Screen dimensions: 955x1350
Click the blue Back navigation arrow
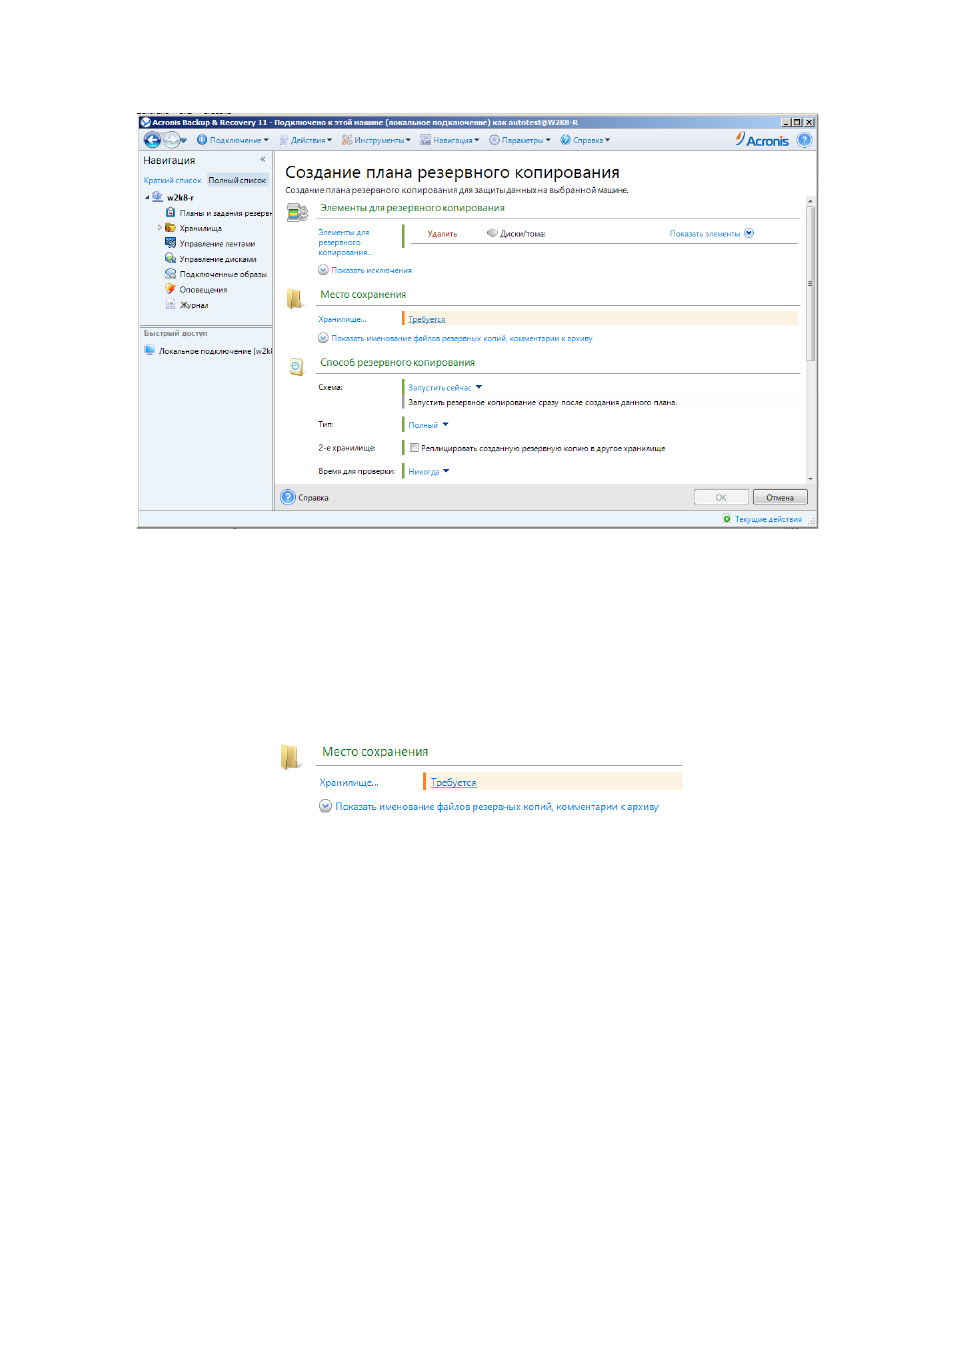(x=152, y=140)
